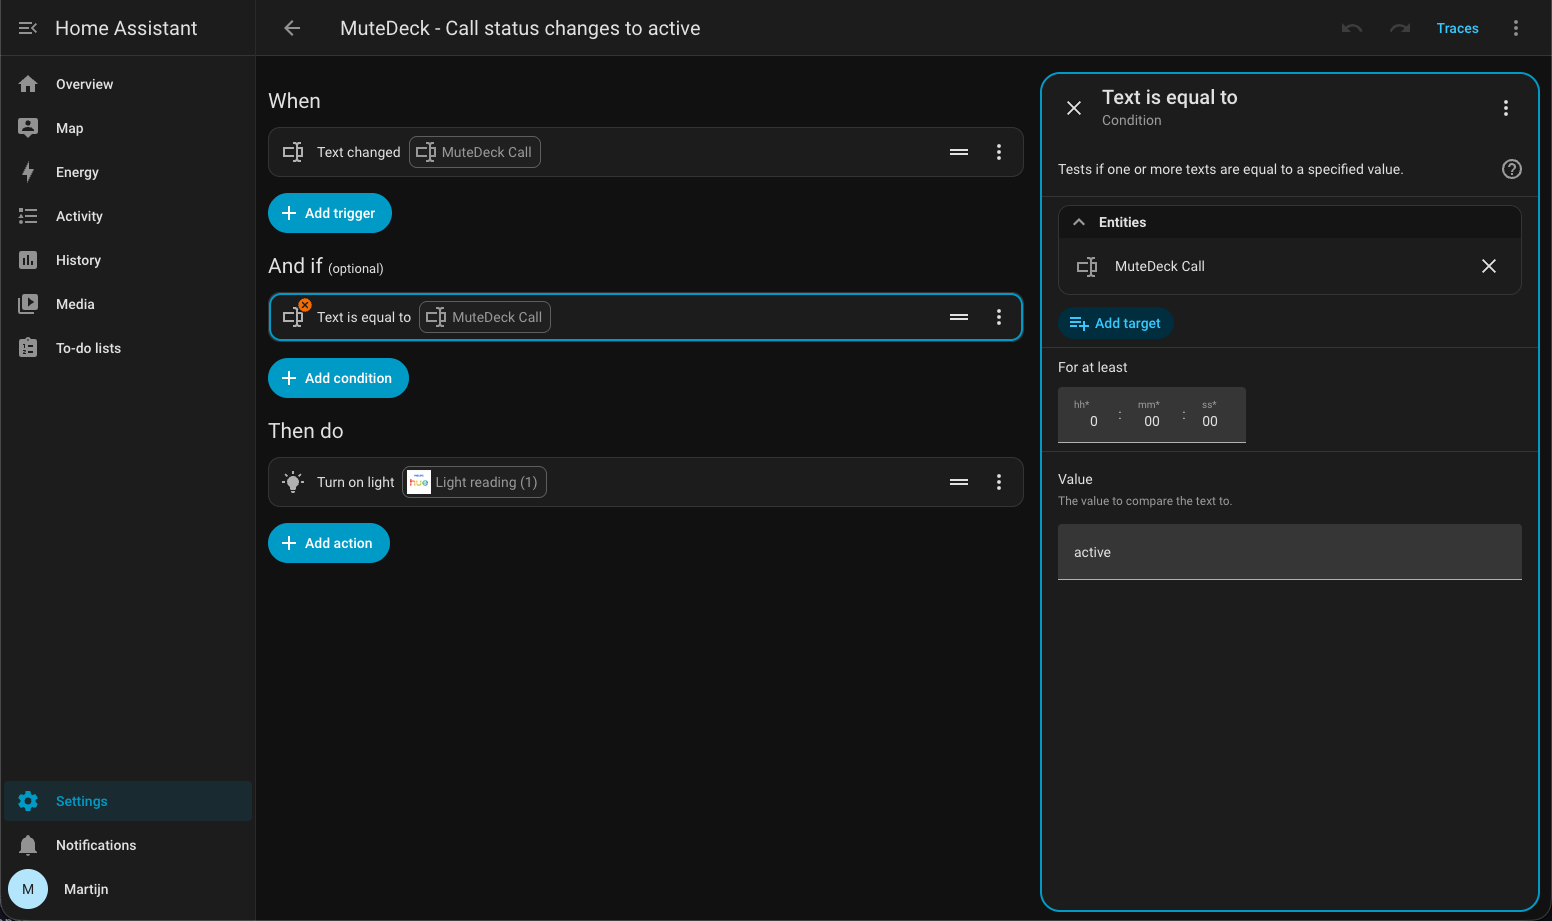Go back with the arrow icon
This screenshot has width=1552, height=921.
(x=292, y=28)
